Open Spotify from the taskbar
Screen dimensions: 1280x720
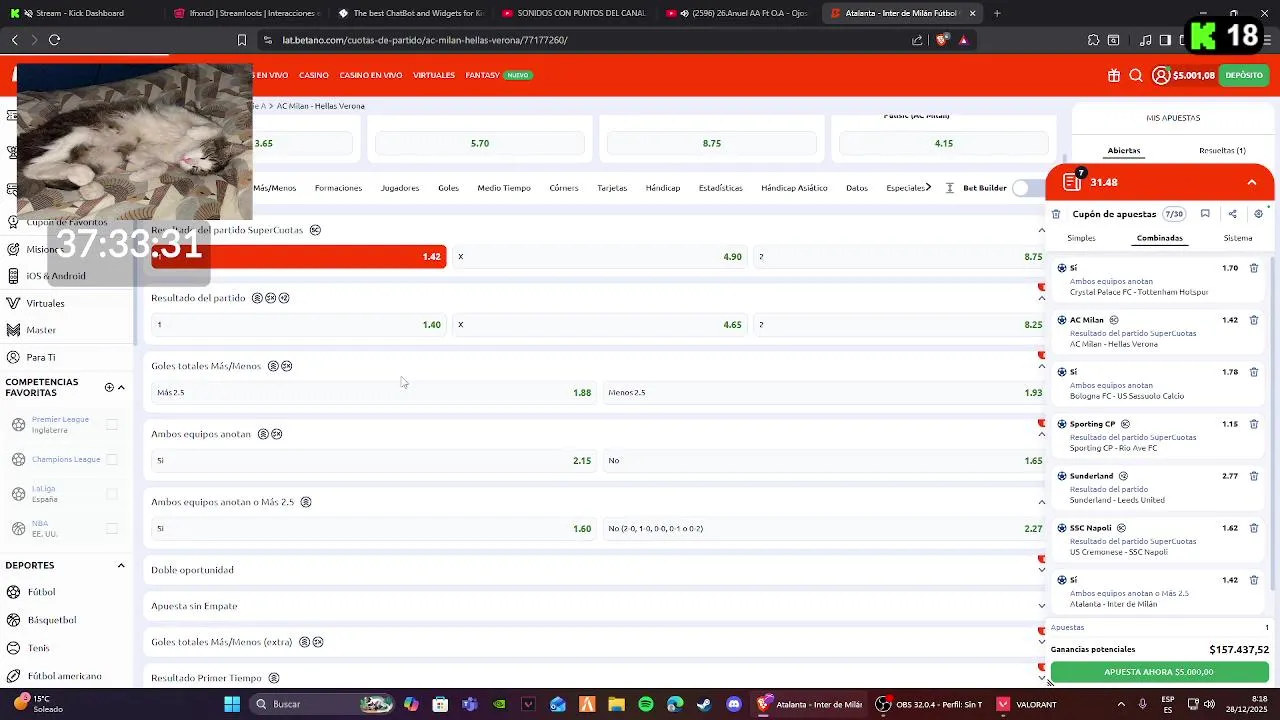(645, 704)
